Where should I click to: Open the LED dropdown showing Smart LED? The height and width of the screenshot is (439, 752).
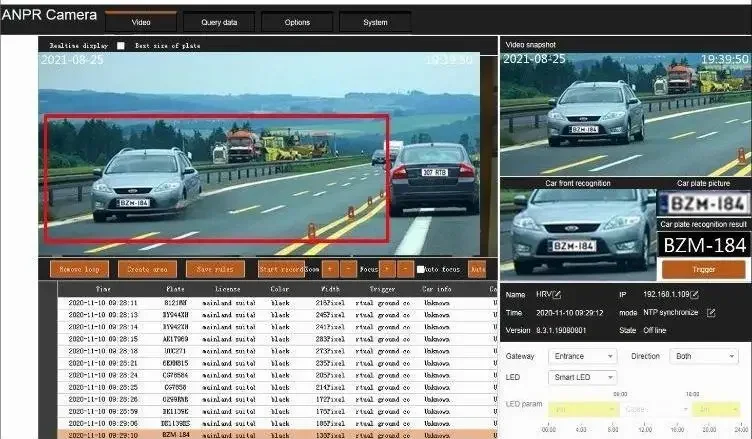(582, 378)
